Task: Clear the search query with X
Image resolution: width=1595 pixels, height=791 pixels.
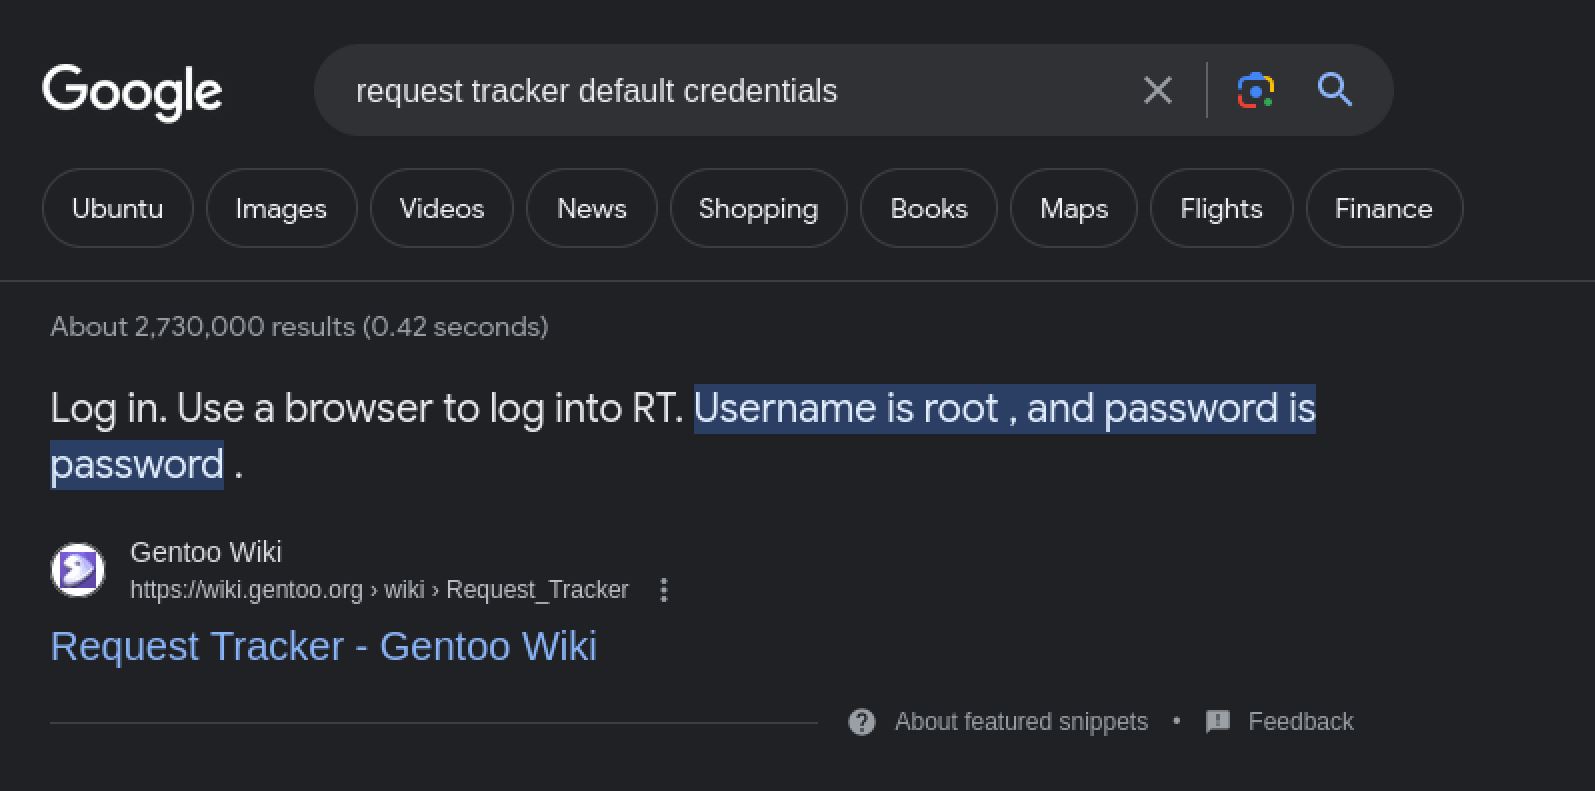Action: pyautogui.click(x=1157, y=91)
